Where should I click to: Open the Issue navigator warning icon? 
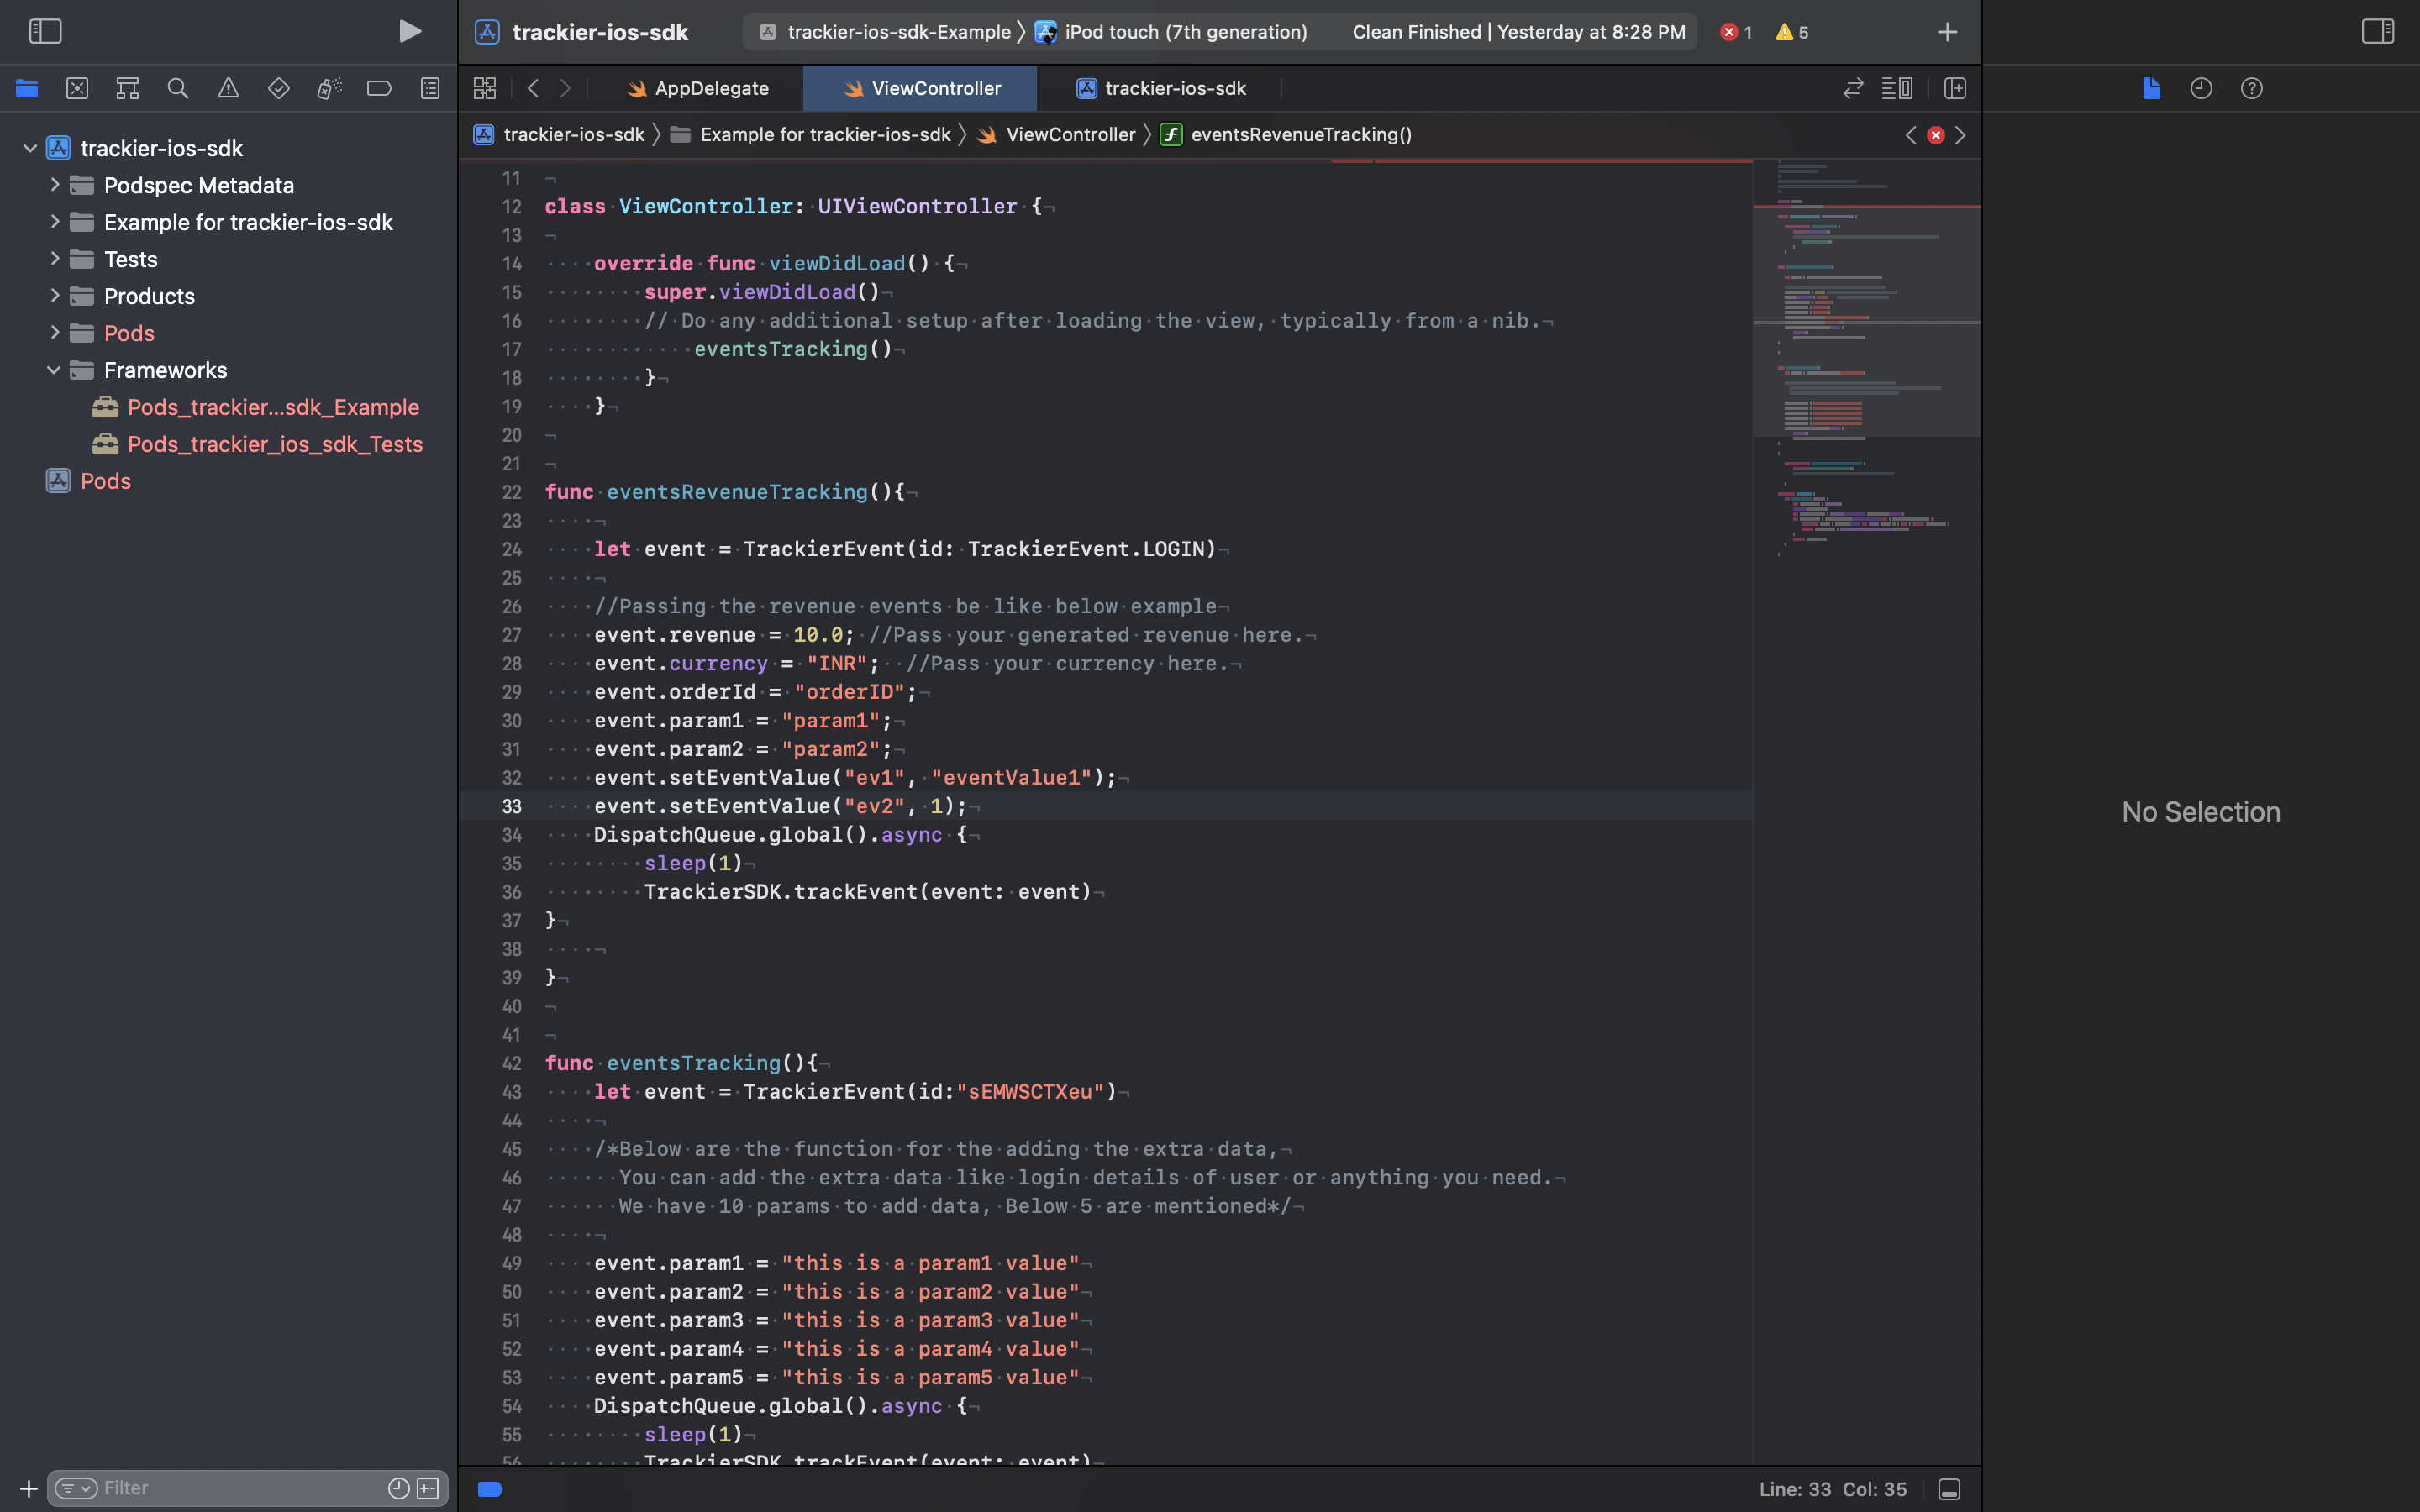(228, 88)
